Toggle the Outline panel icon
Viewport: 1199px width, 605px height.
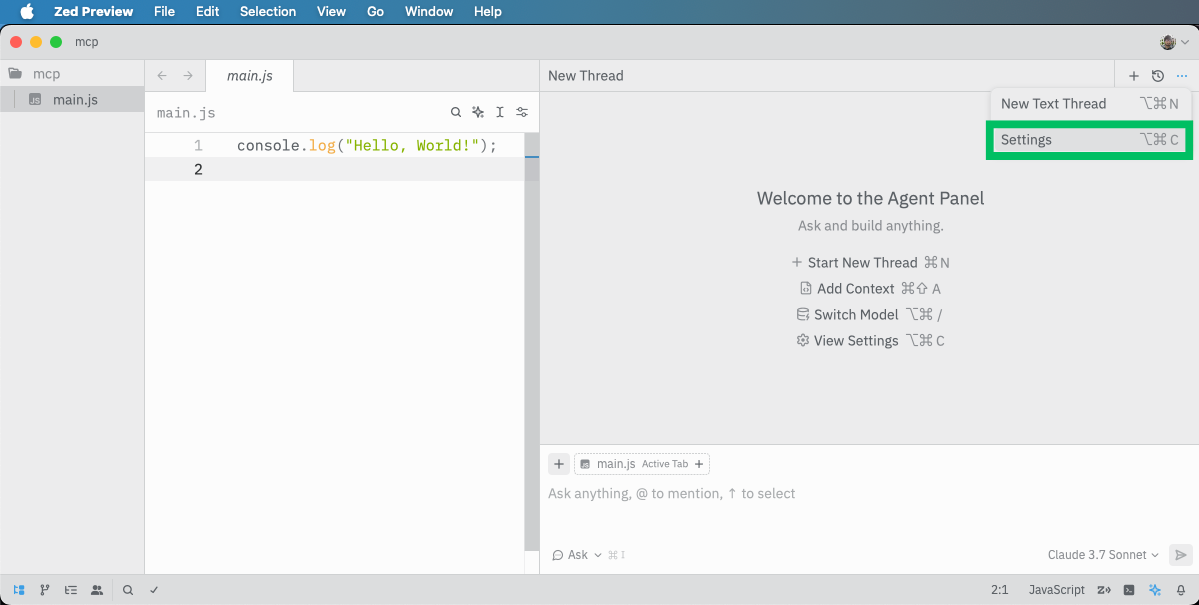coord(71,590)
